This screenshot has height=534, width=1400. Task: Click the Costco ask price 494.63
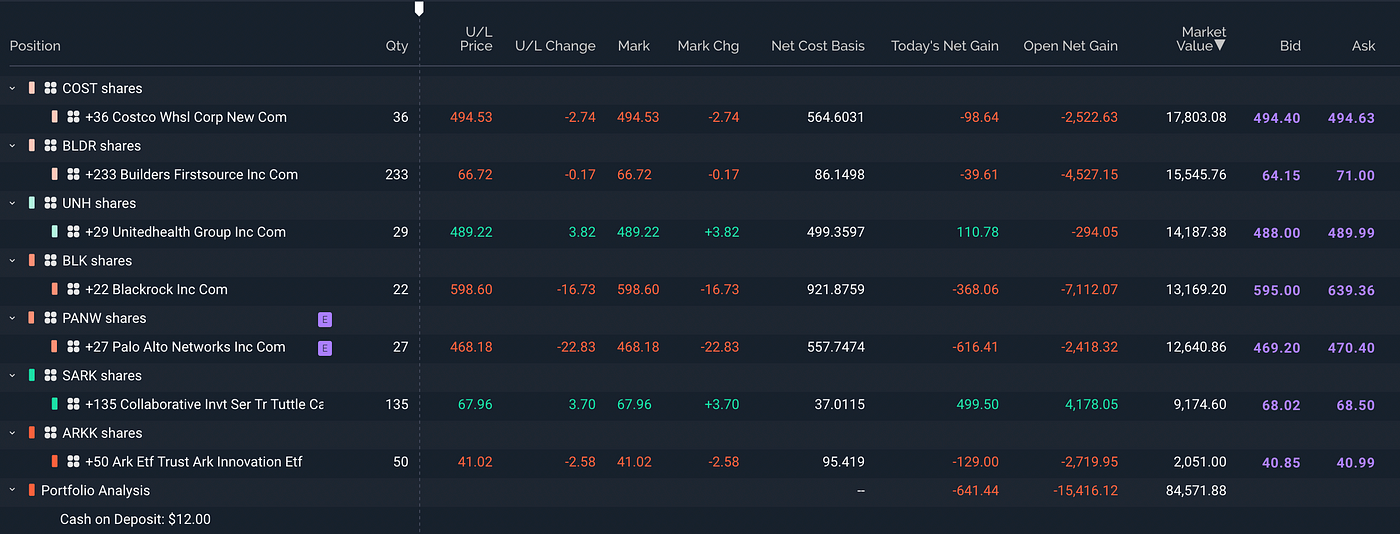click(1351, 118)
